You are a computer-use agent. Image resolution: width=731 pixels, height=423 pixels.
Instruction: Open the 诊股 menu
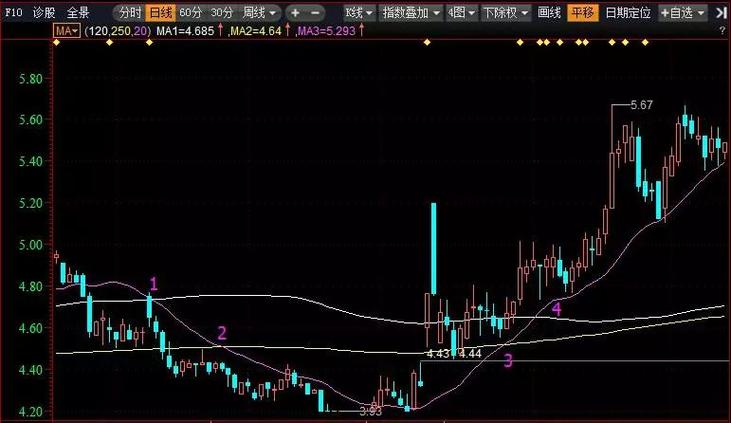click(x=43, y=13)
